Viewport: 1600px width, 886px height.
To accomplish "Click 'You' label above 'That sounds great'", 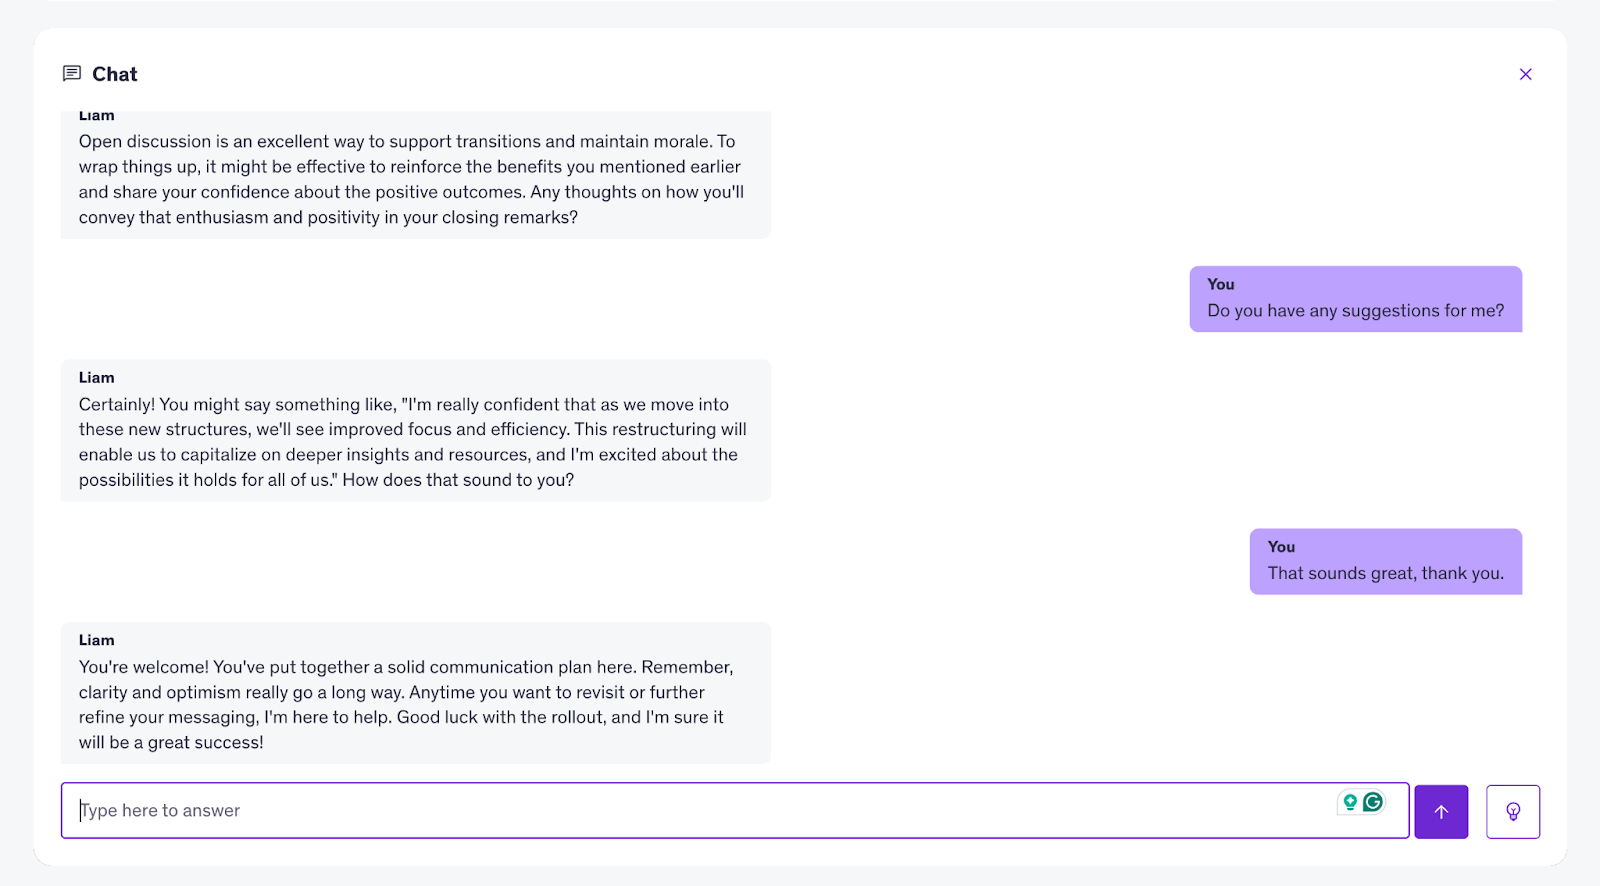I will (x=1281, y=547).
